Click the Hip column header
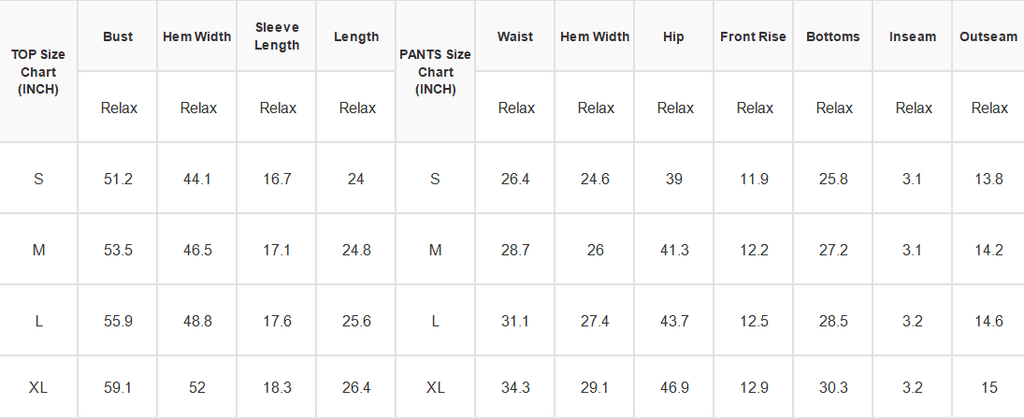Image resolution: width=1024 pixels, height=419 pixels. (x=673, y=36)
